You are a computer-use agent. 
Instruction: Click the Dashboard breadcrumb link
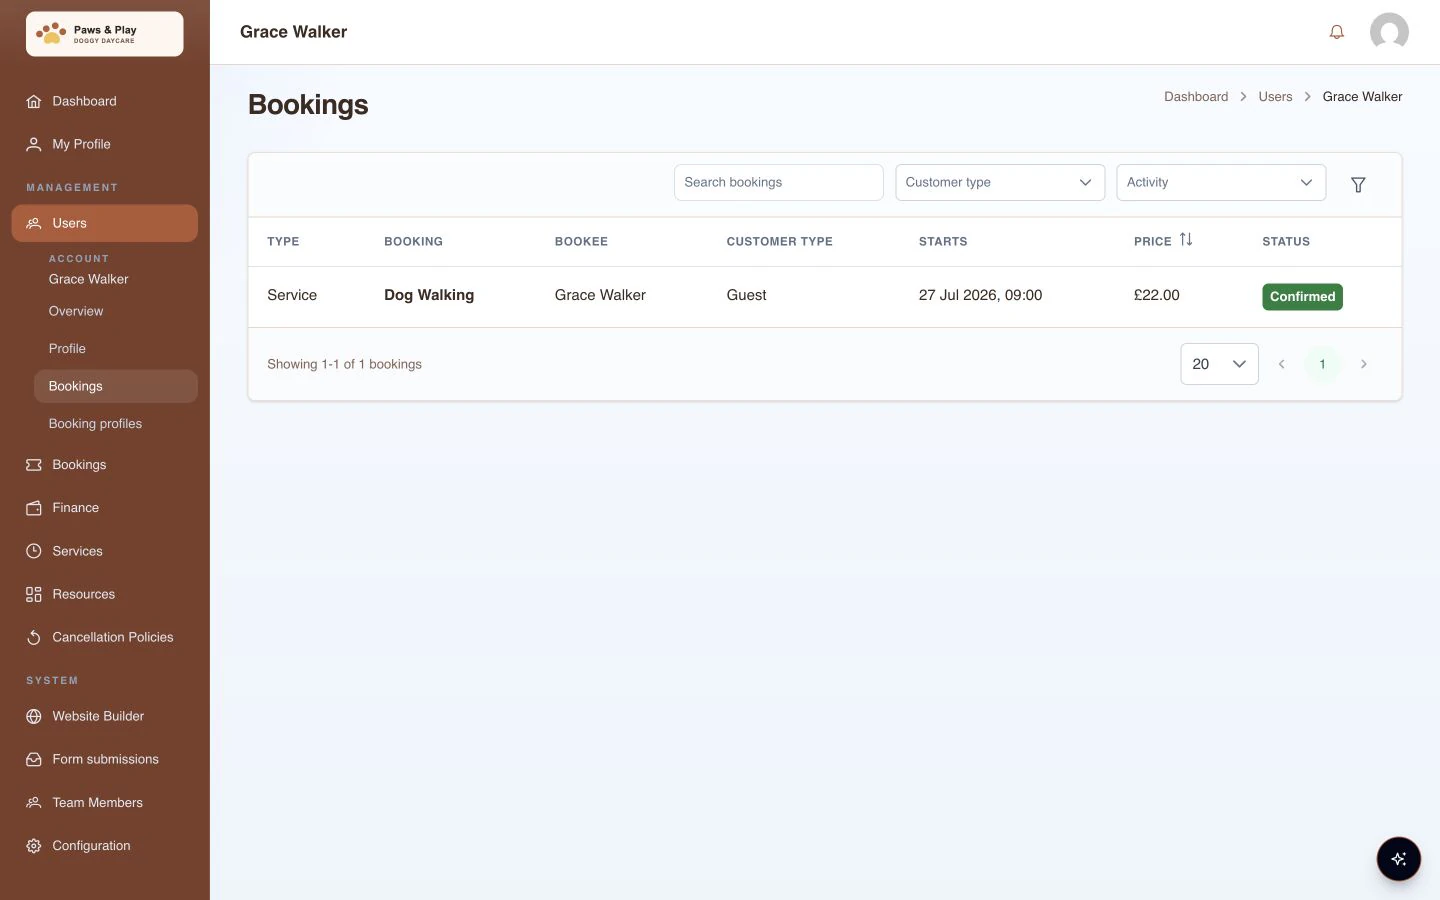[x=1196, y=97]
